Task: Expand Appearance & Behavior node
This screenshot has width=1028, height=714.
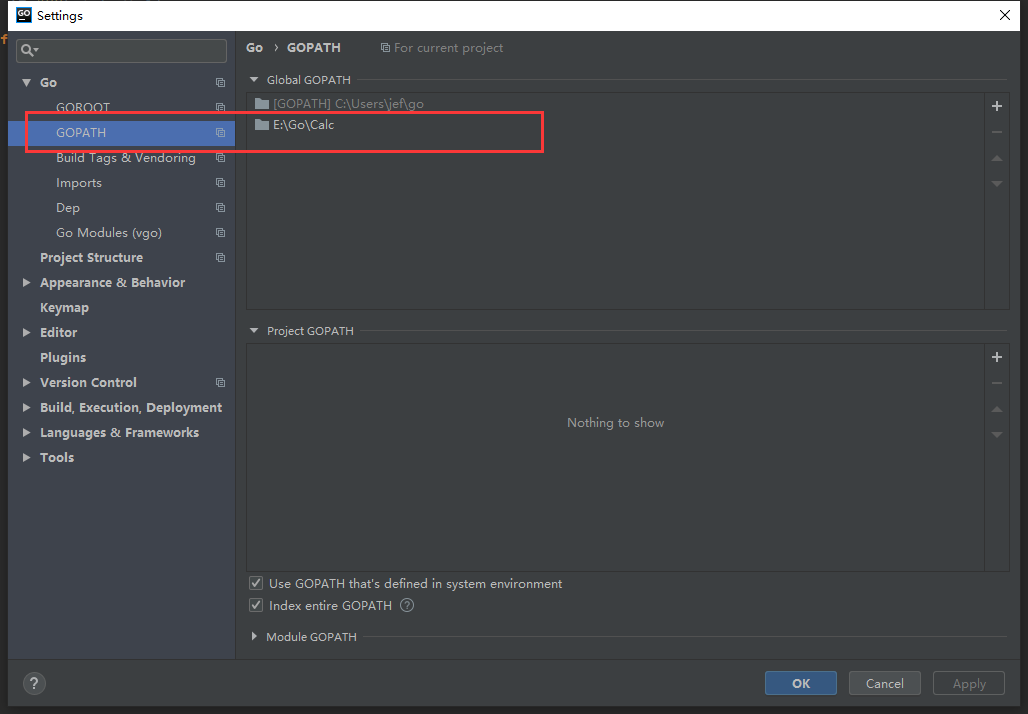Action: pyautogui.click(x=26, y=283)
